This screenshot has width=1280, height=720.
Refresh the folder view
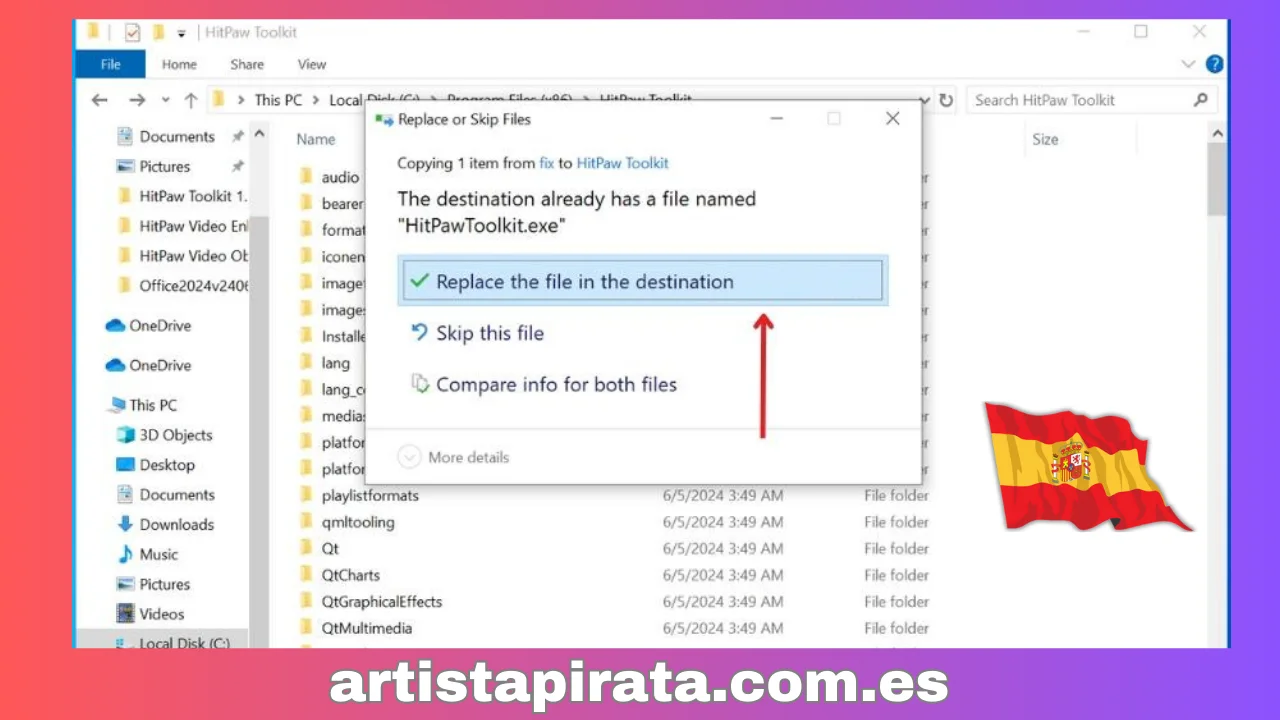946,100
